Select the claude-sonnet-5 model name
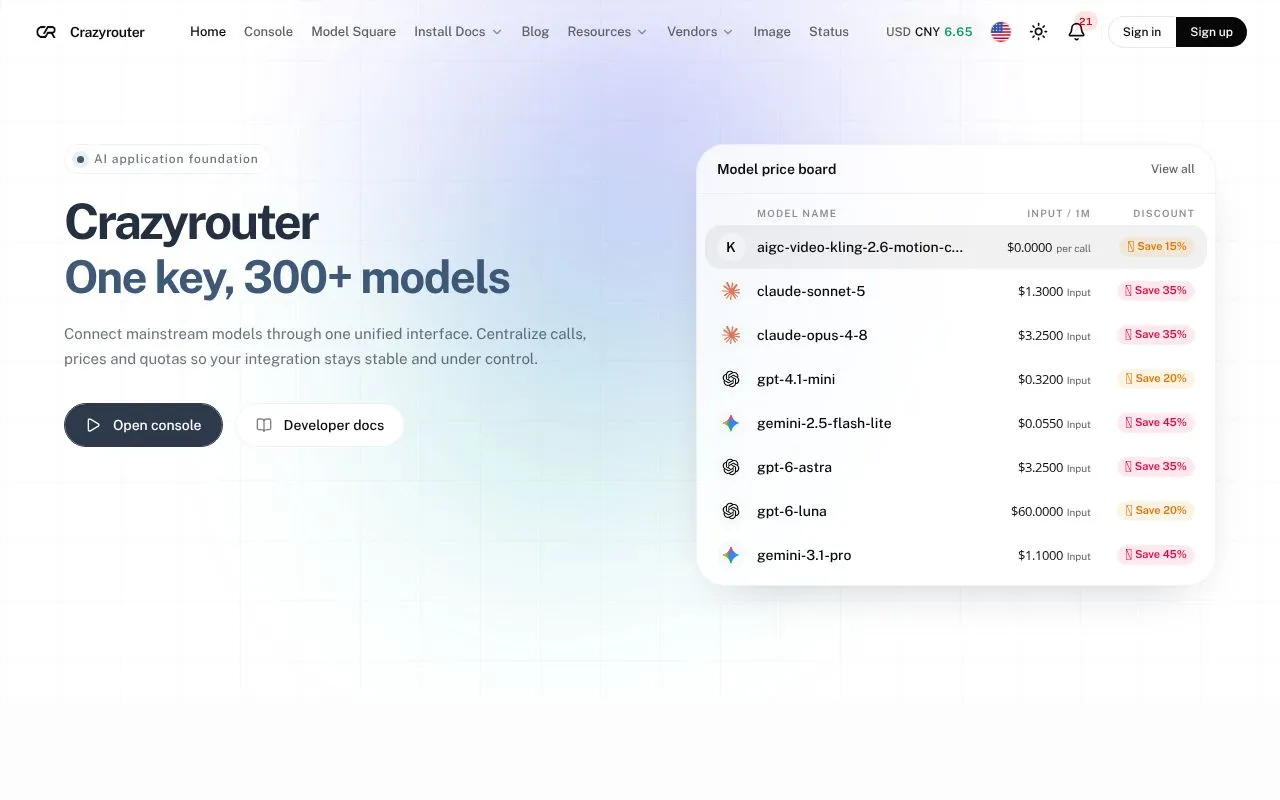Image resolution: width=1280 pixels, height=800 pixels. click(811, 291)
